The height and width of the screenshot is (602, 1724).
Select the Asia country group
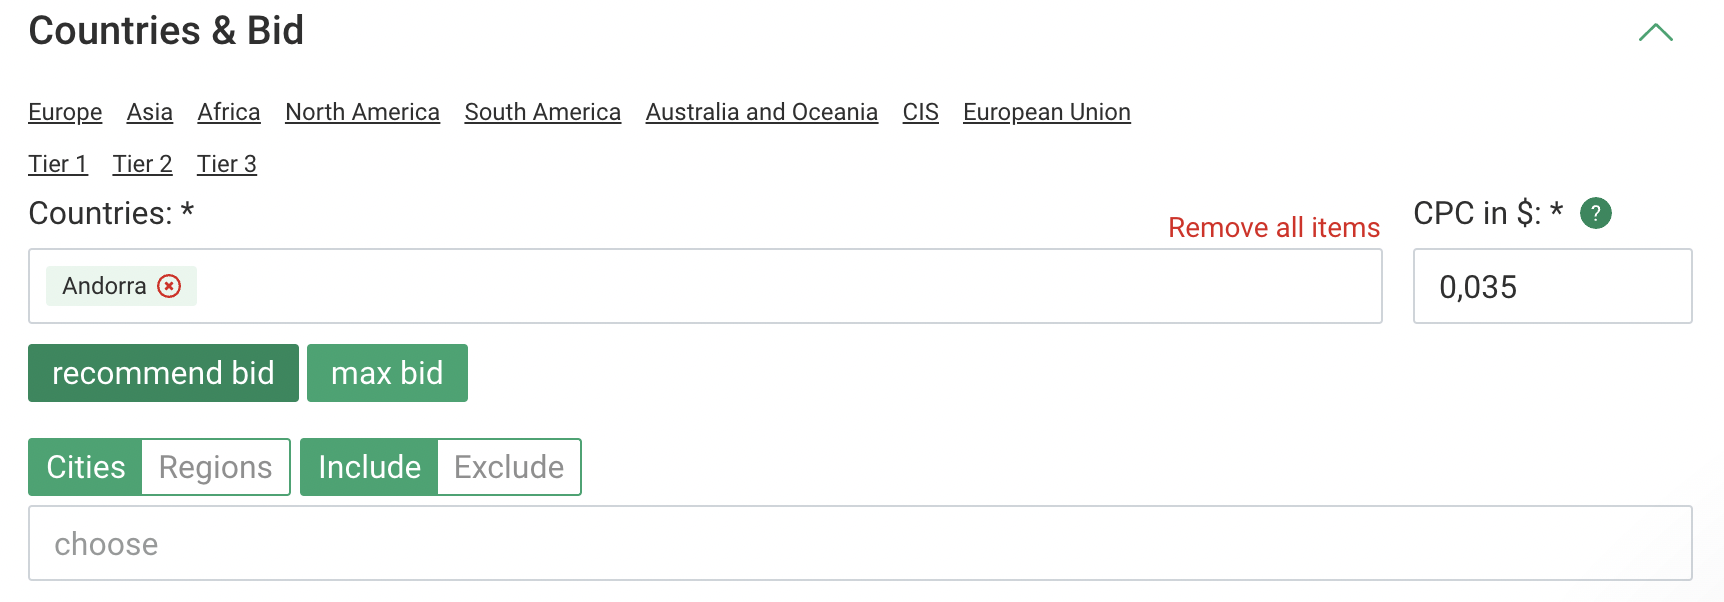coord(150,112)
